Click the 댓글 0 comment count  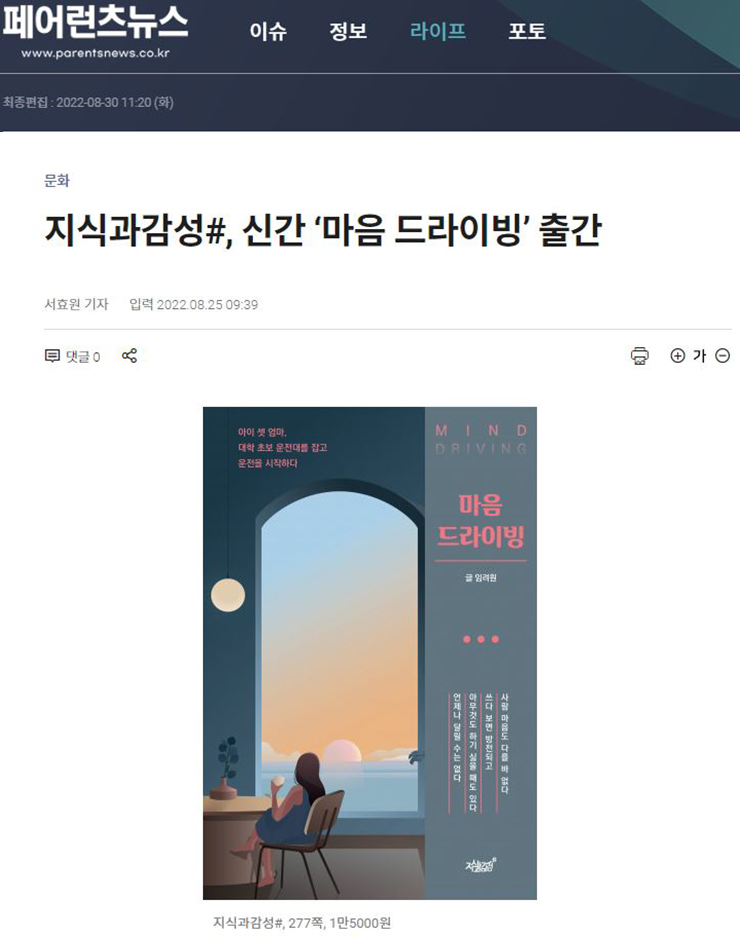click(83, 357)
